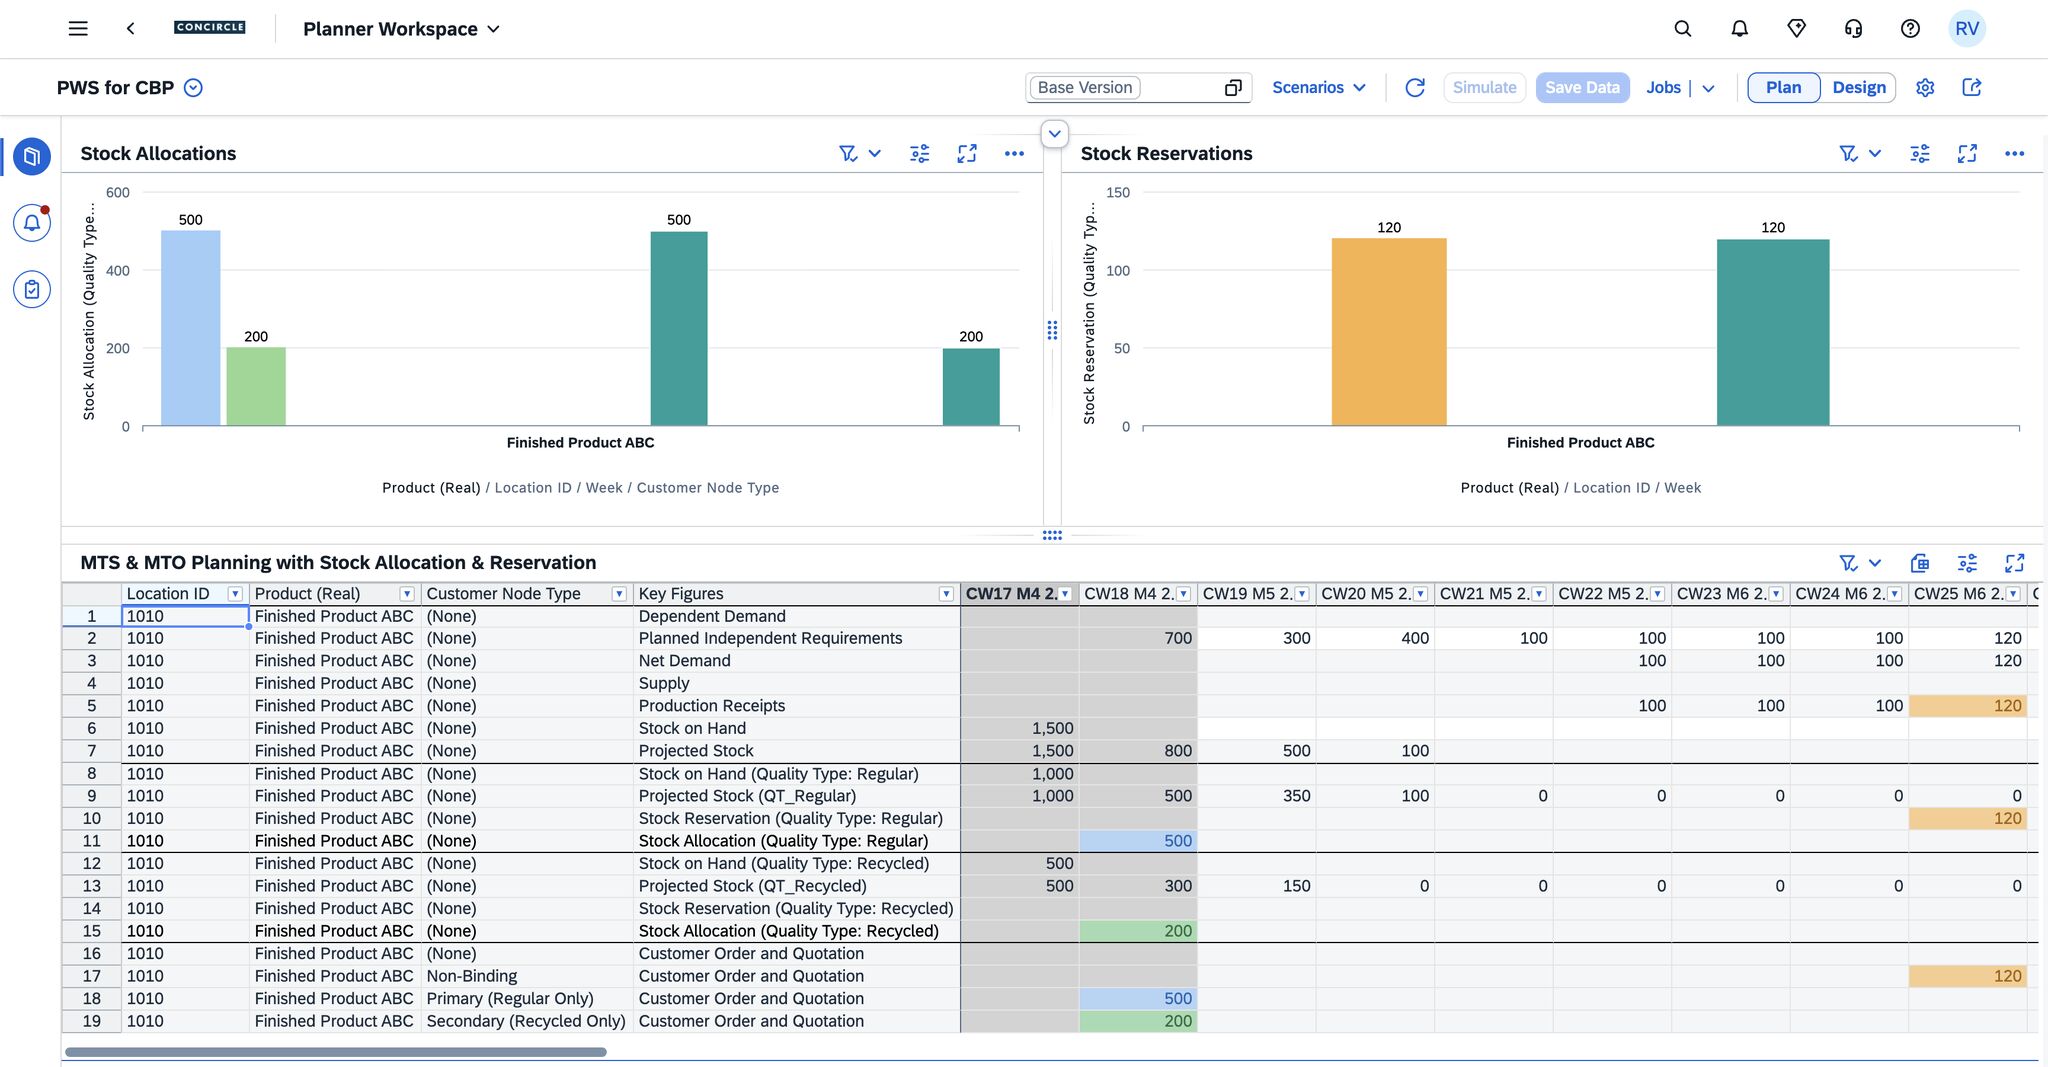Open the hamburger navigation menu
The height and width of the screenshot is (1067, 2048).
pyautogui.click(x=78, y=29)
